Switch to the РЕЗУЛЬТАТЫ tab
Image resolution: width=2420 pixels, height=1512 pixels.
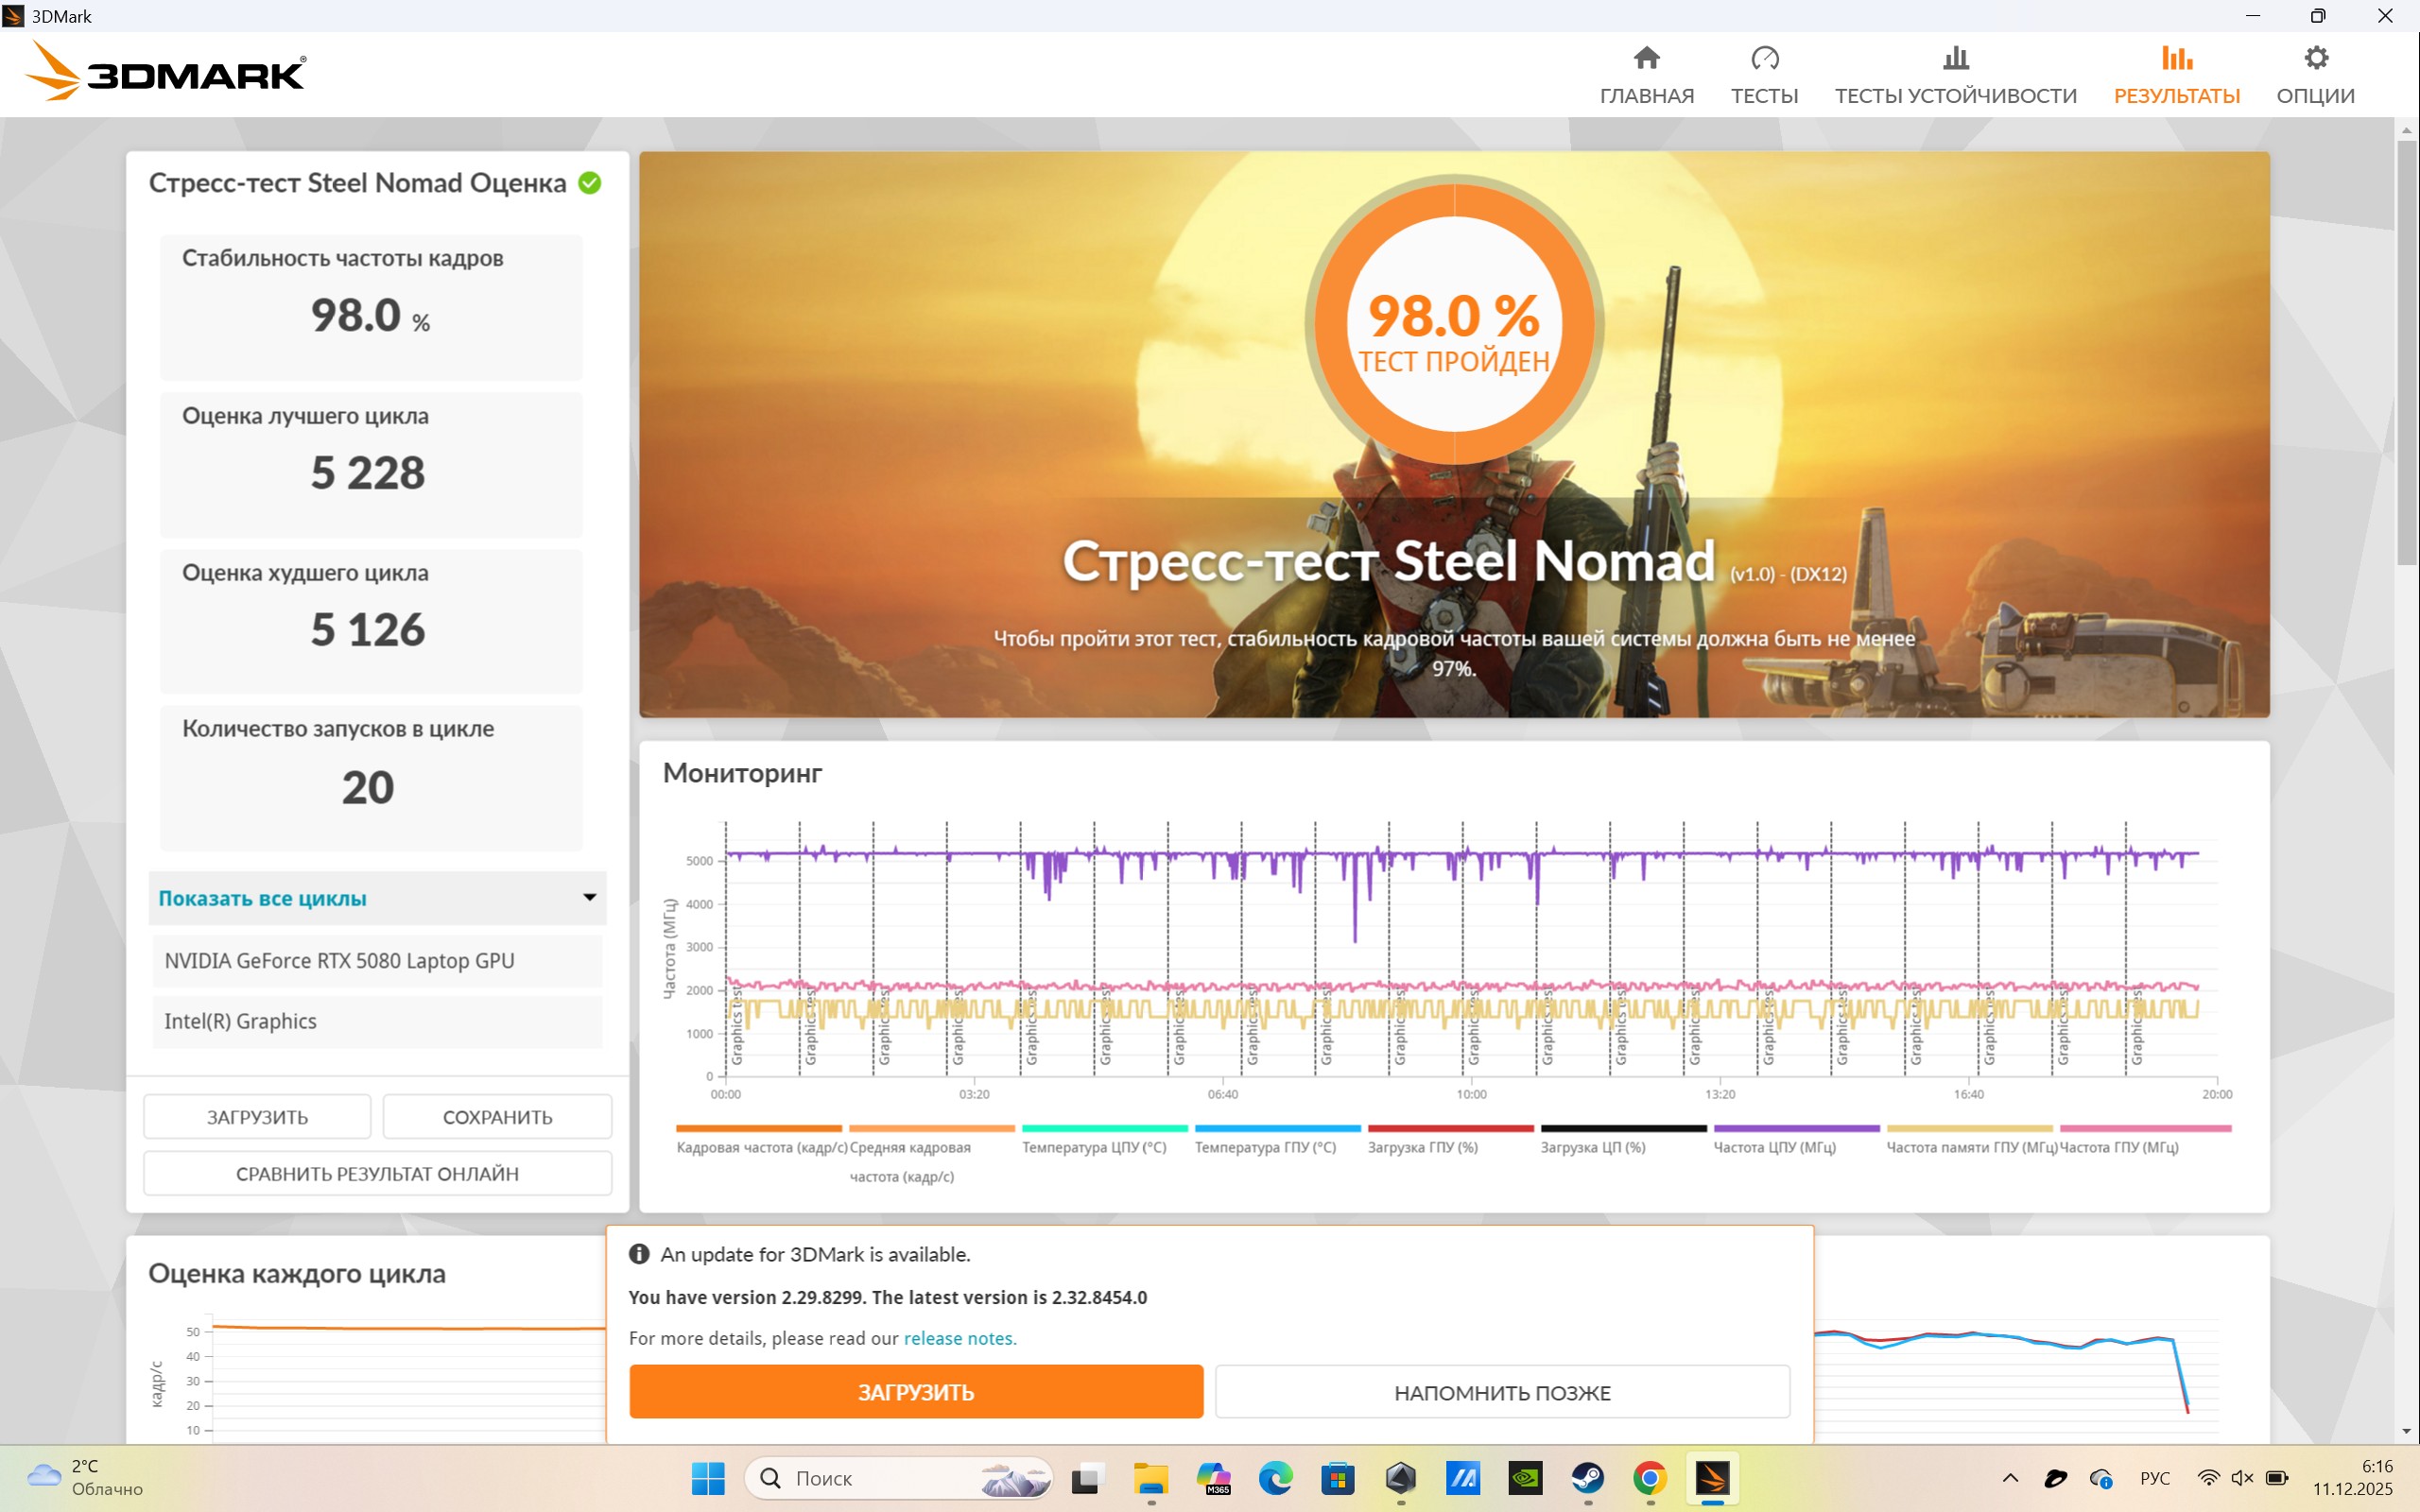pyautogui.click(x=2176, y=75)
